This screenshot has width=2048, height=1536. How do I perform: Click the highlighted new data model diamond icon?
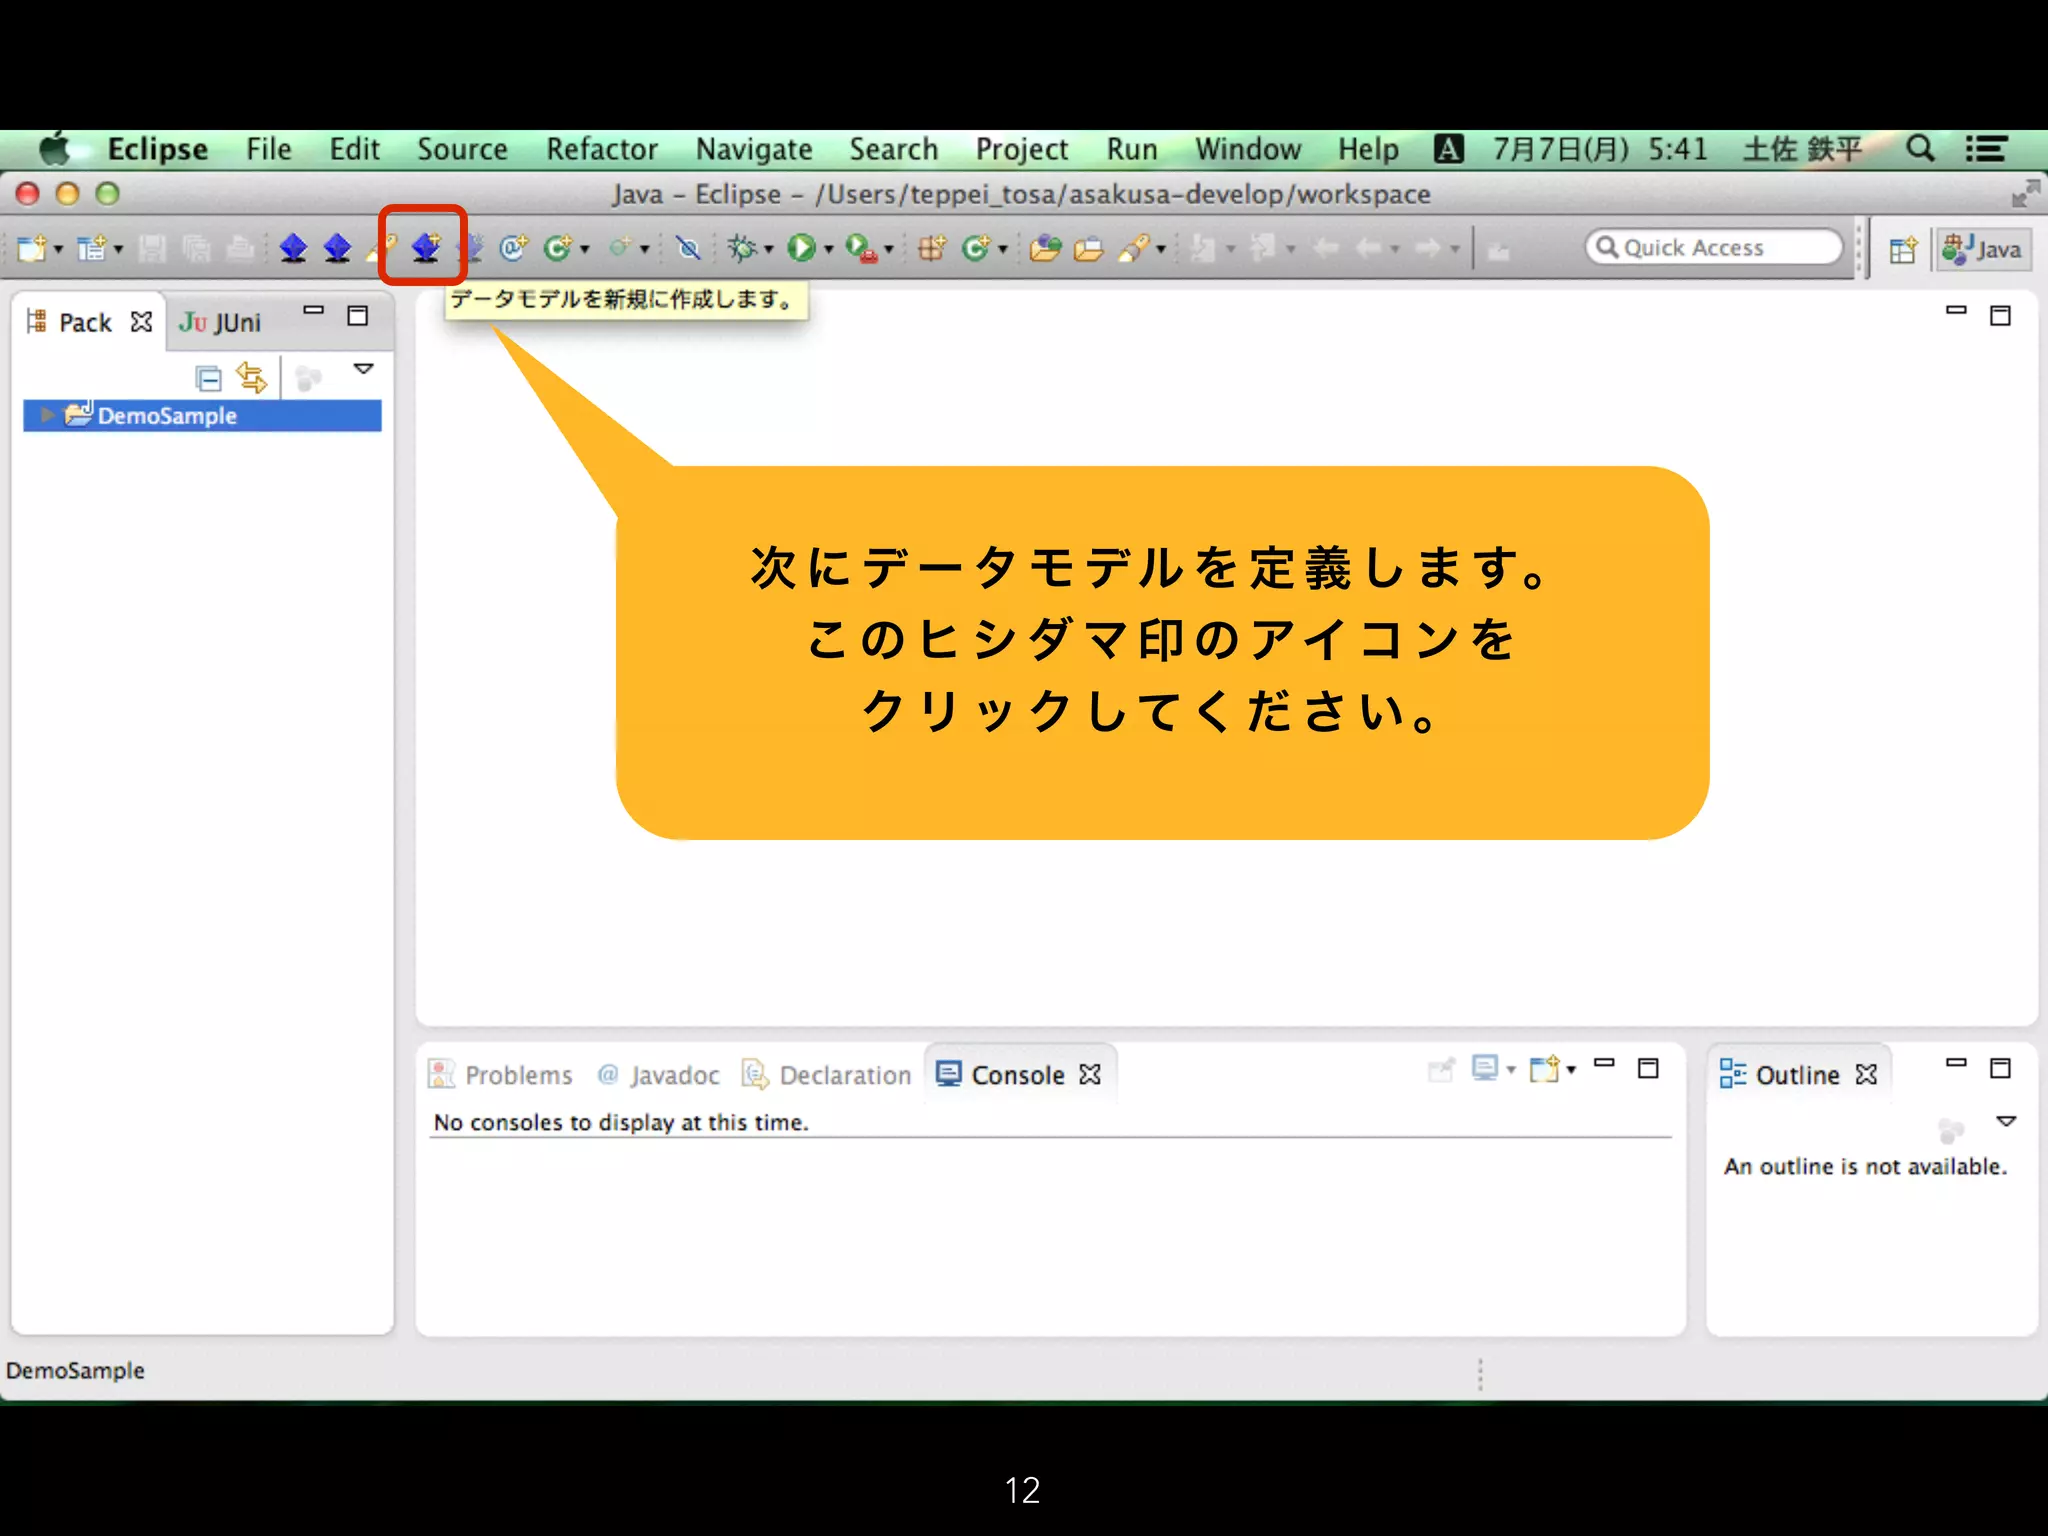click(425, 247)
